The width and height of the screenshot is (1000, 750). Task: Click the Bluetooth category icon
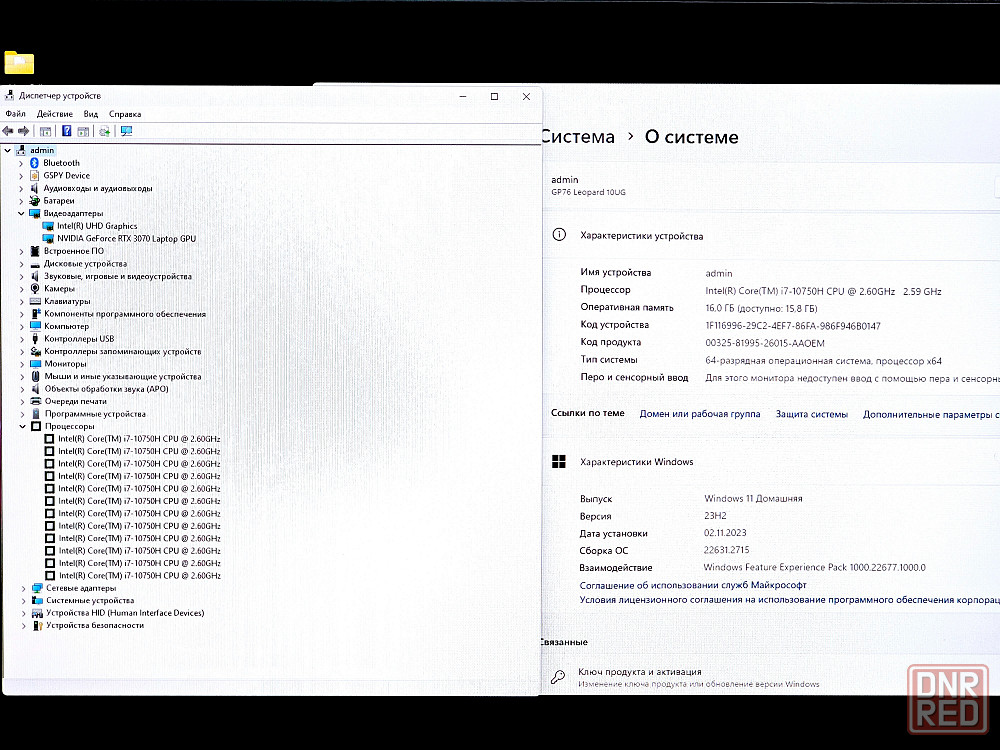(x=34, y=163)
